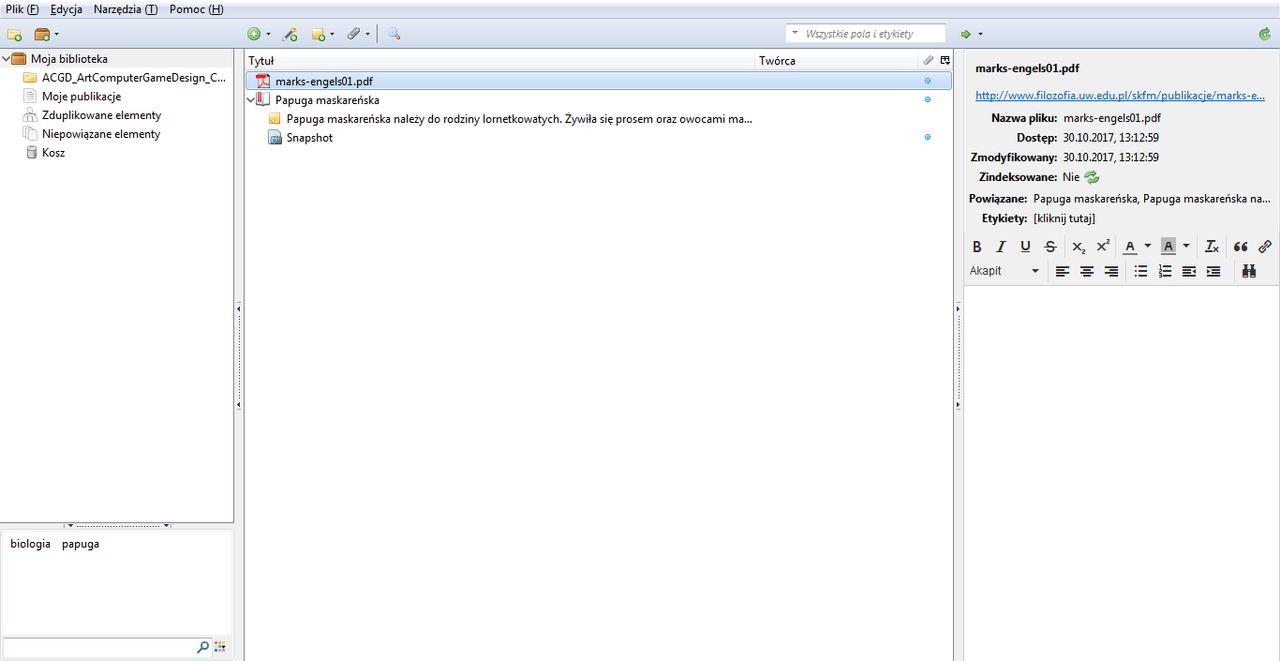Select the ACGD_ArtComputerGameDesign collection
The height and width of the screenshot is (661, 1280).
[x=133, y=78]
